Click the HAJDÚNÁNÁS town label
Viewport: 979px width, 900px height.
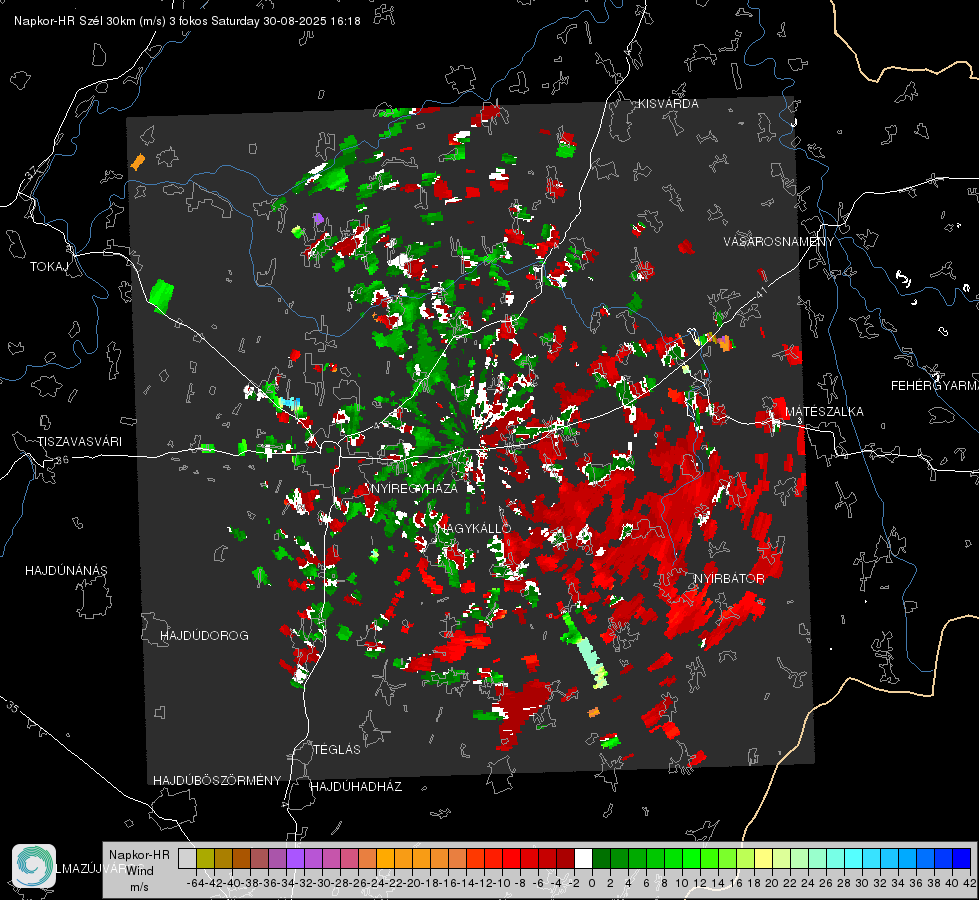pos(66,570)
